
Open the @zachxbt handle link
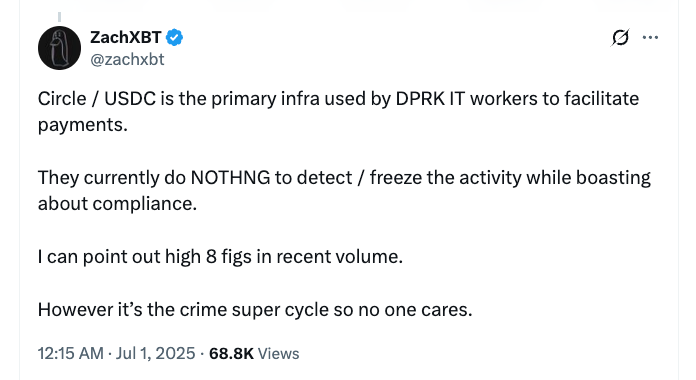(127, 59)
